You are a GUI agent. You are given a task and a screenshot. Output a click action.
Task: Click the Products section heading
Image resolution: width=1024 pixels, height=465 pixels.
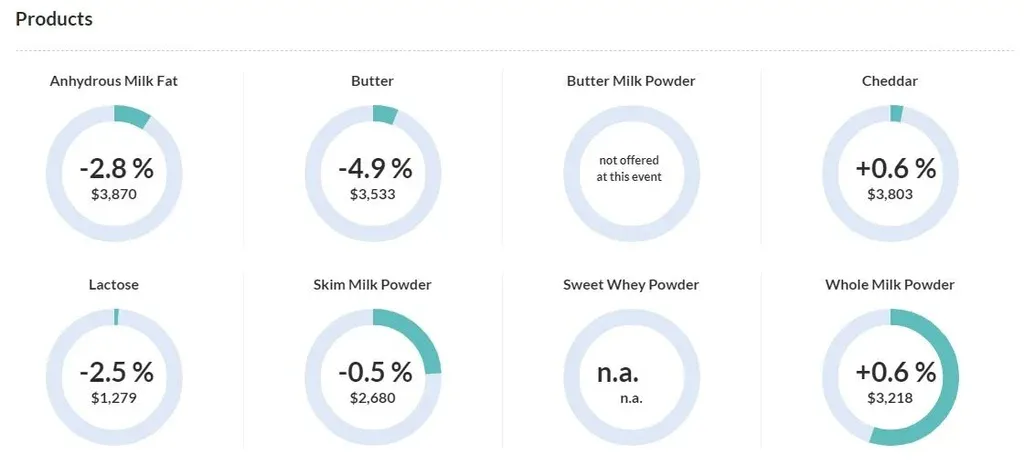click(54, 19)
